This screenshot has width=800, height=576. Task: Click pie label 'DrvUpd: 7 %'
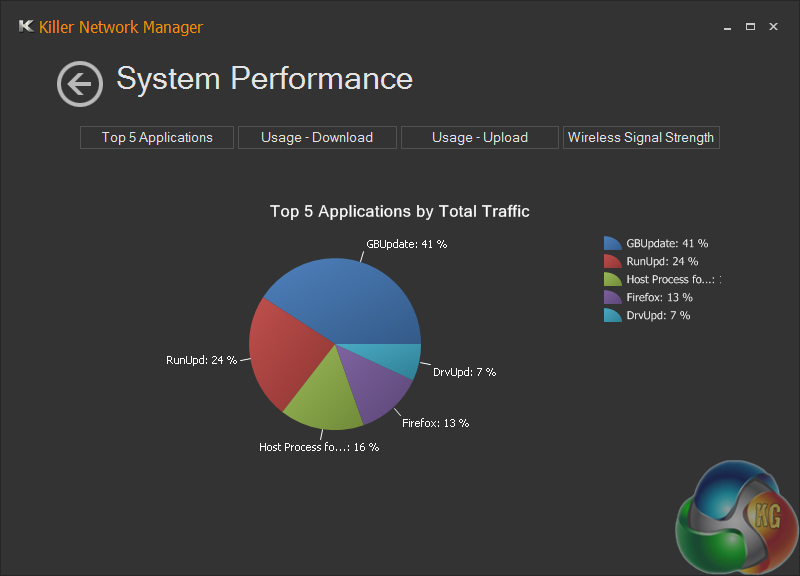[x=464, y=372]
